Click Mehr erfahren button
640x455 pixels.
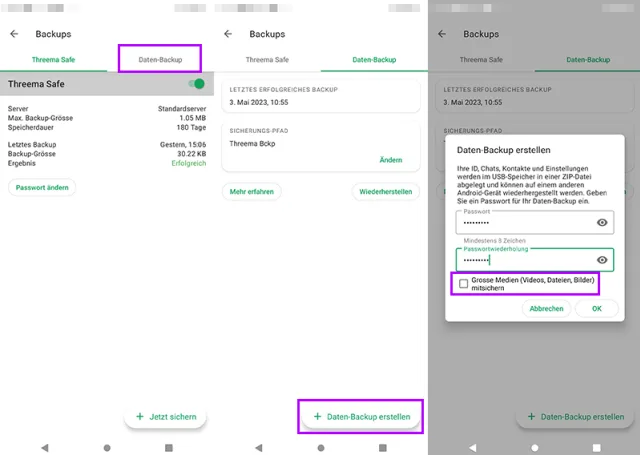coord(251,191)
